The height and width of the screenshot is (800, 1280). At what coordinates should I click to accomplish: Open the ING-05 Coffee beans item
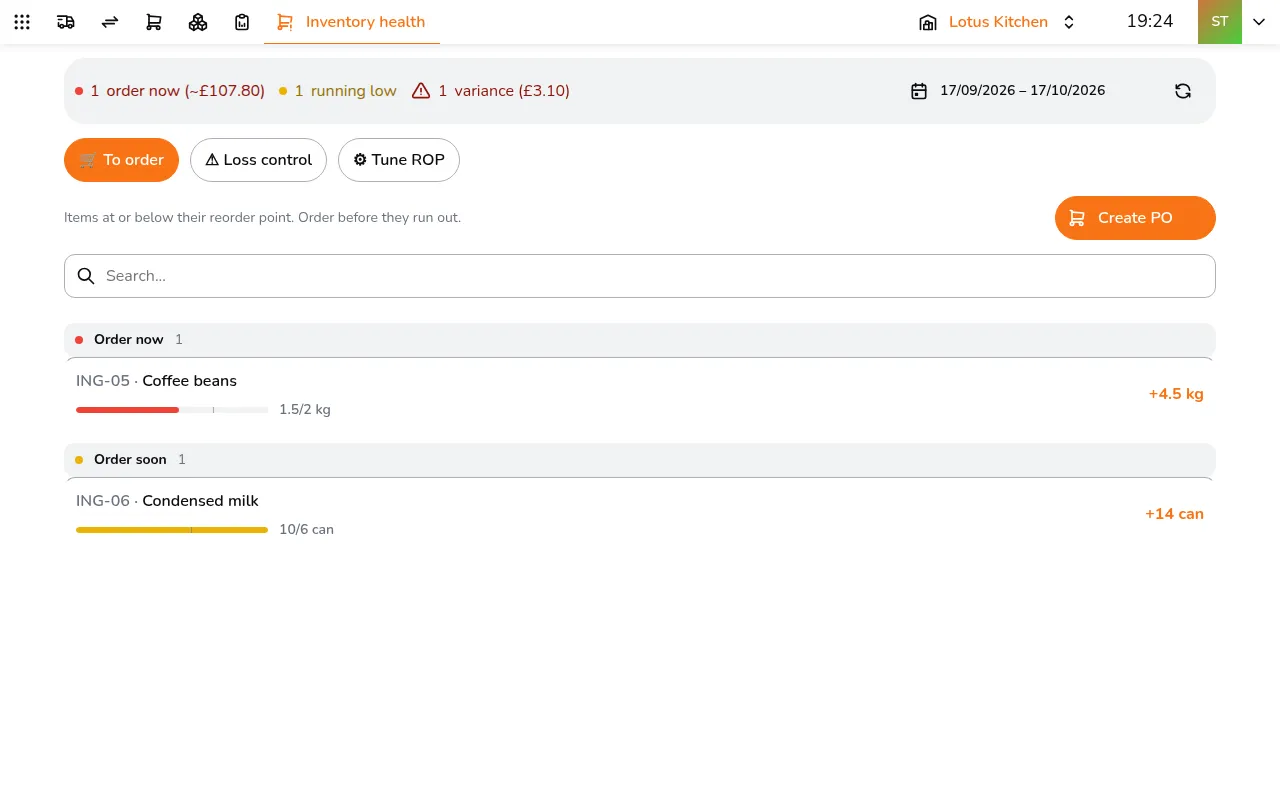coord(640,394)
